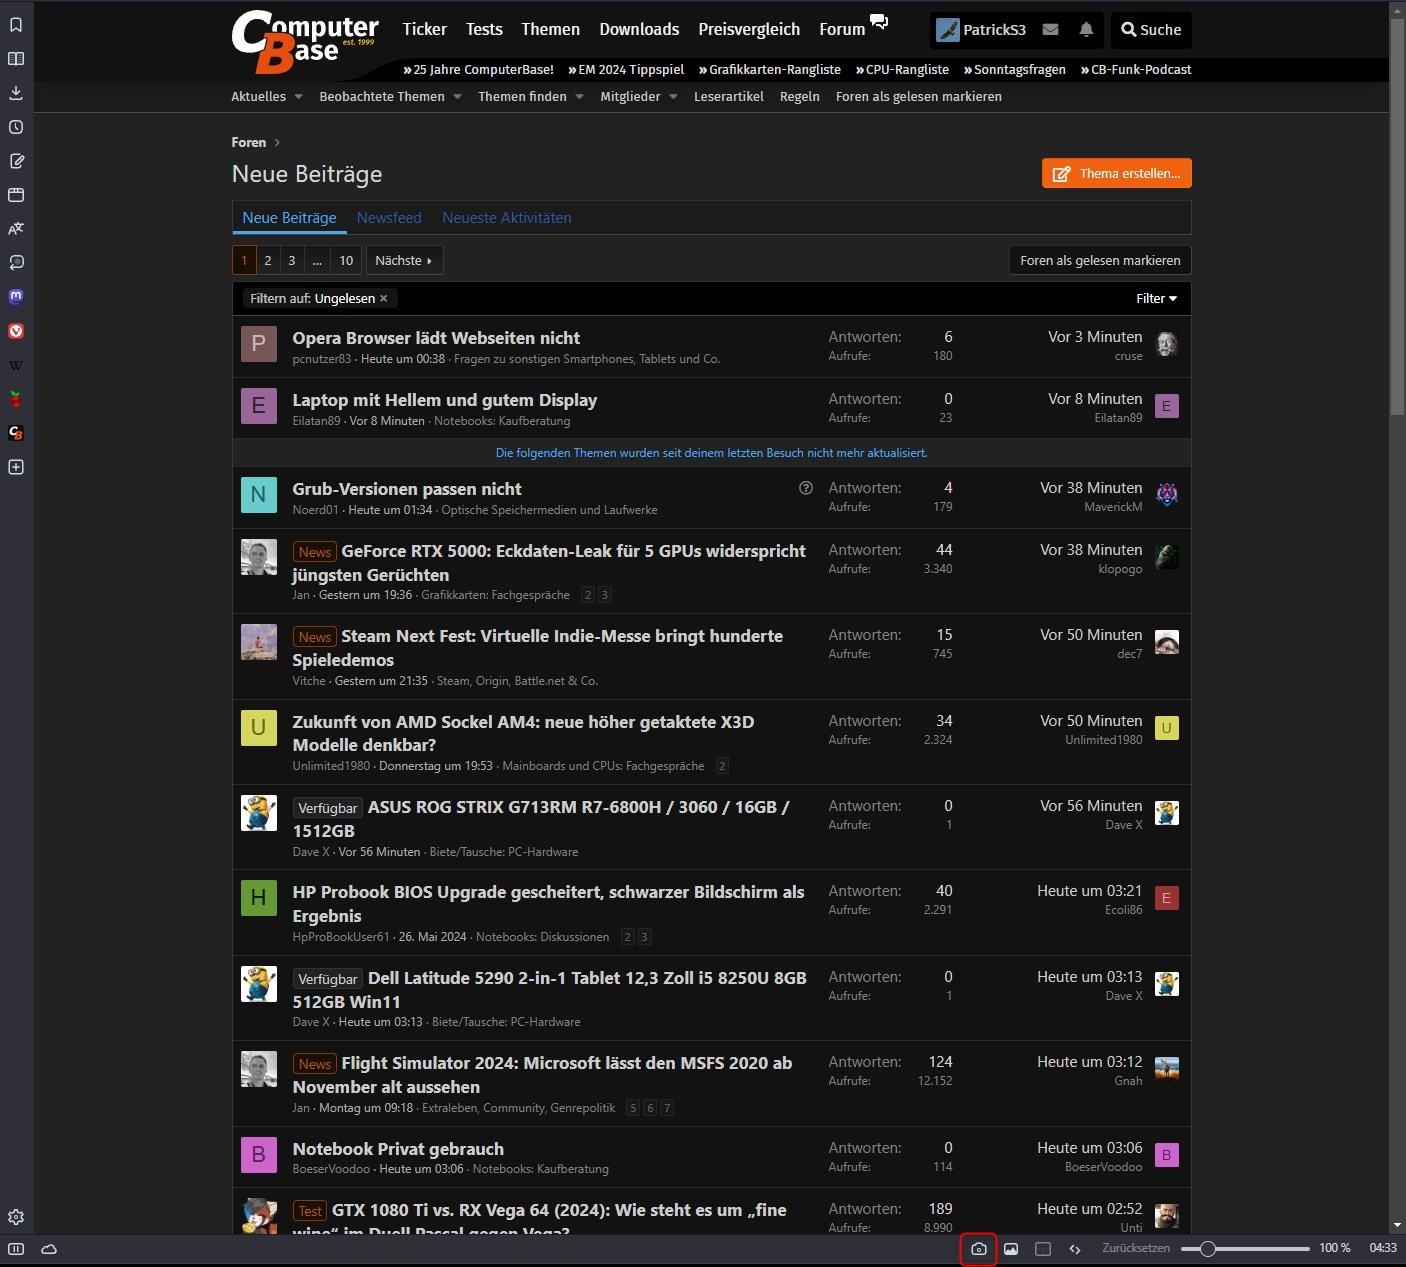
Task: Open the Bookmarks panel in the sidebar
Action: 16,25
